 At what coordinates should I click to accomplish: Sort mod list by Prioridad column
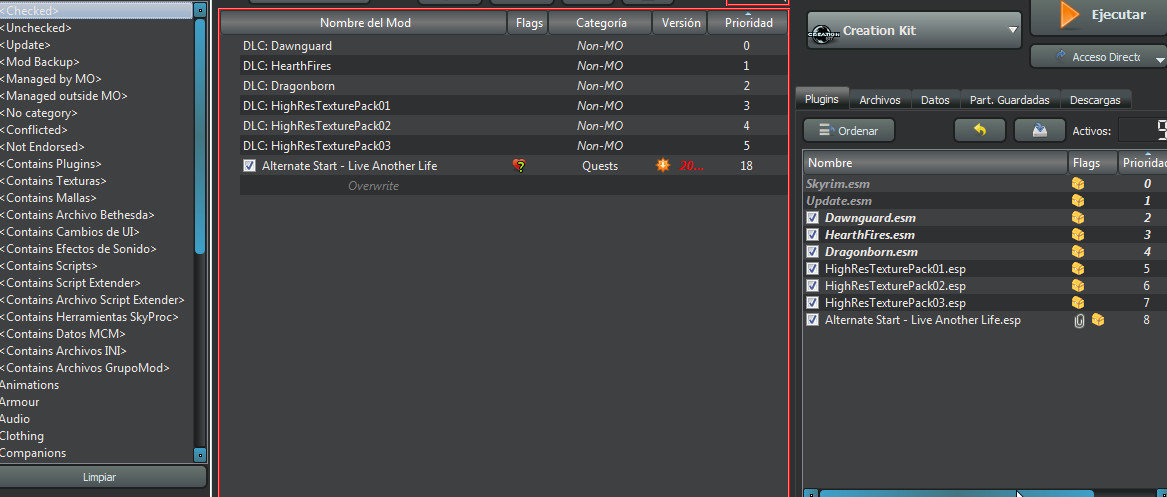(747, 23)
